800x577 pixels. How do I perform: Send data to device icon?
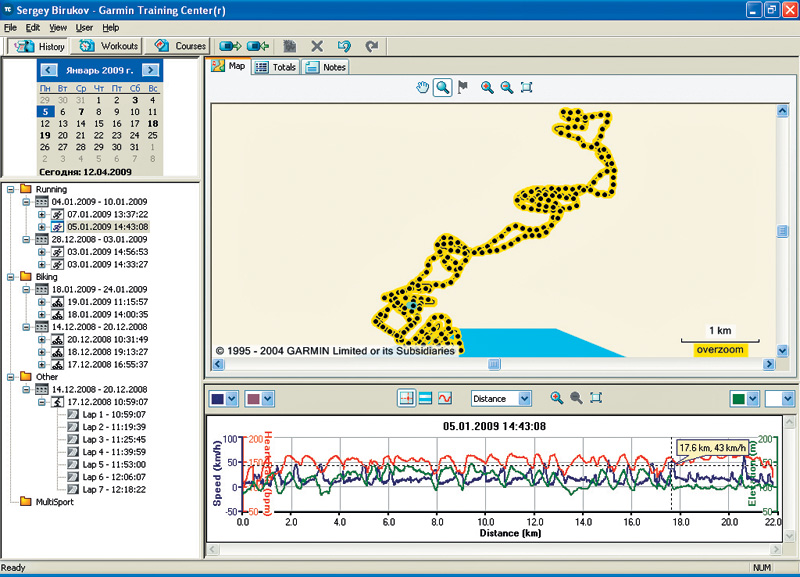click(230, 46)
